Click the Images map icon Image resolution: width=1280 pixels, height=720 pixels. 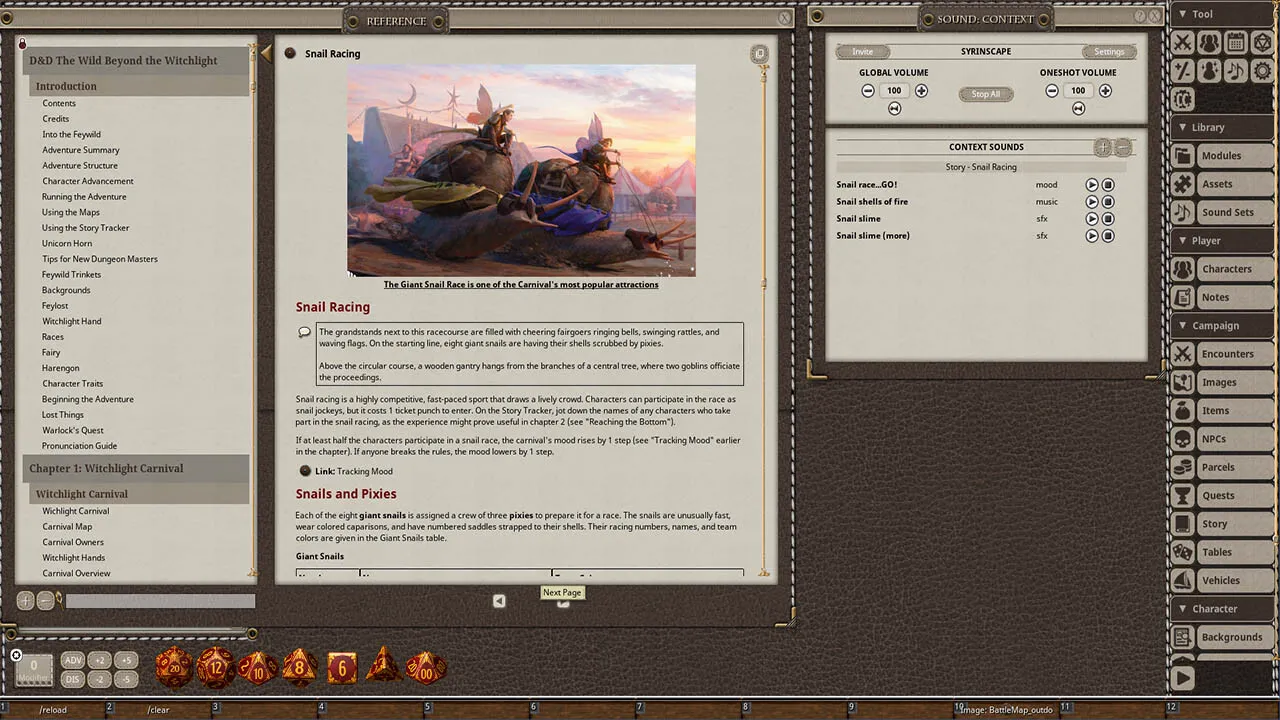click(1183, 382)
